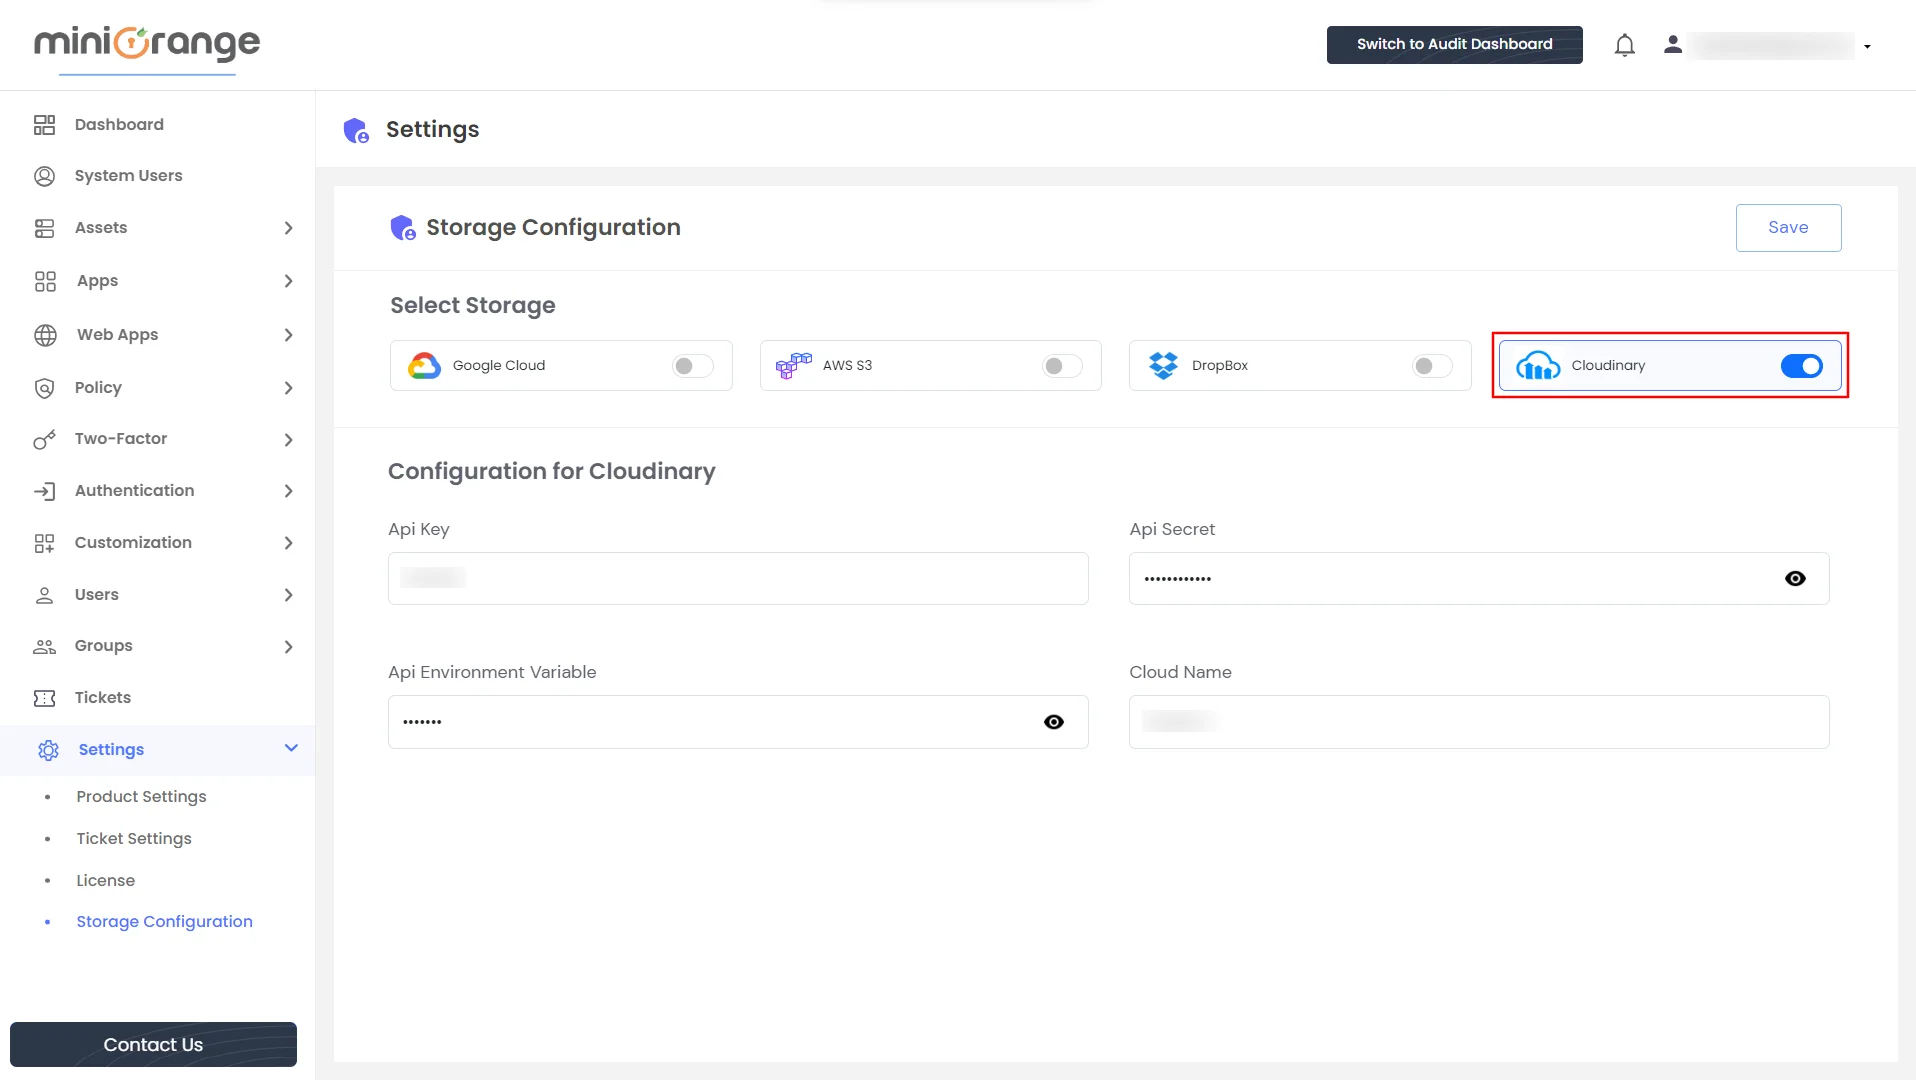Open the account dropdown arrow
The height and width of the screenshot is (1080, 1916).
(1866, 46)
